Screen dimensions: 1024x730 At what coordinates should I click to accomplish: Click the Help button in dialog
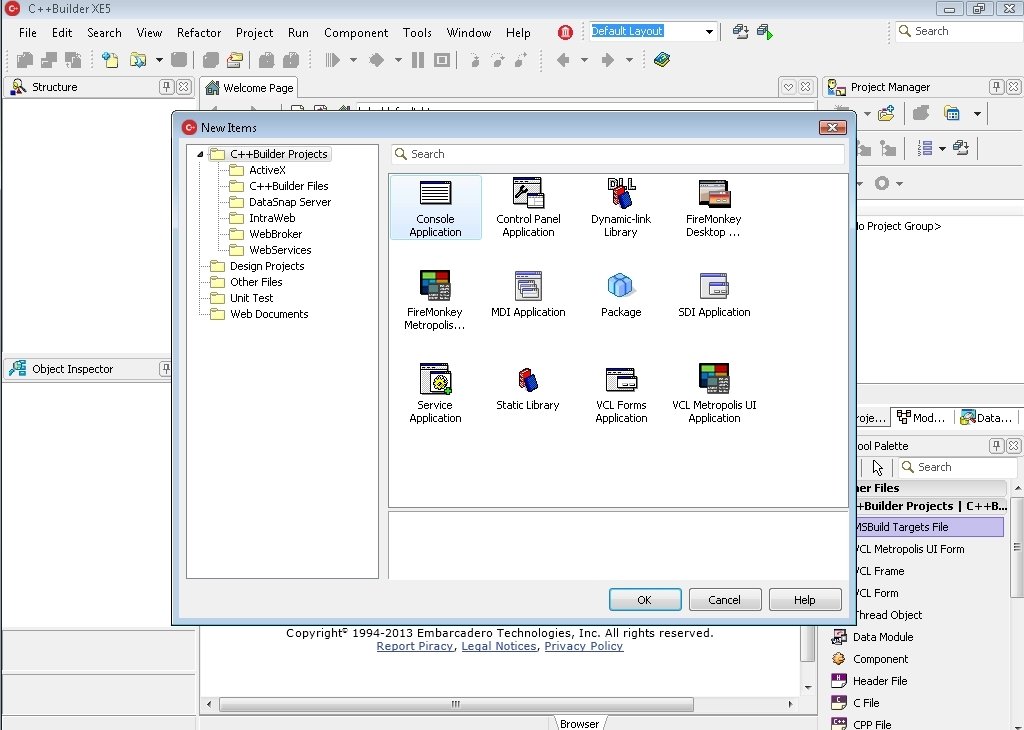805,599
